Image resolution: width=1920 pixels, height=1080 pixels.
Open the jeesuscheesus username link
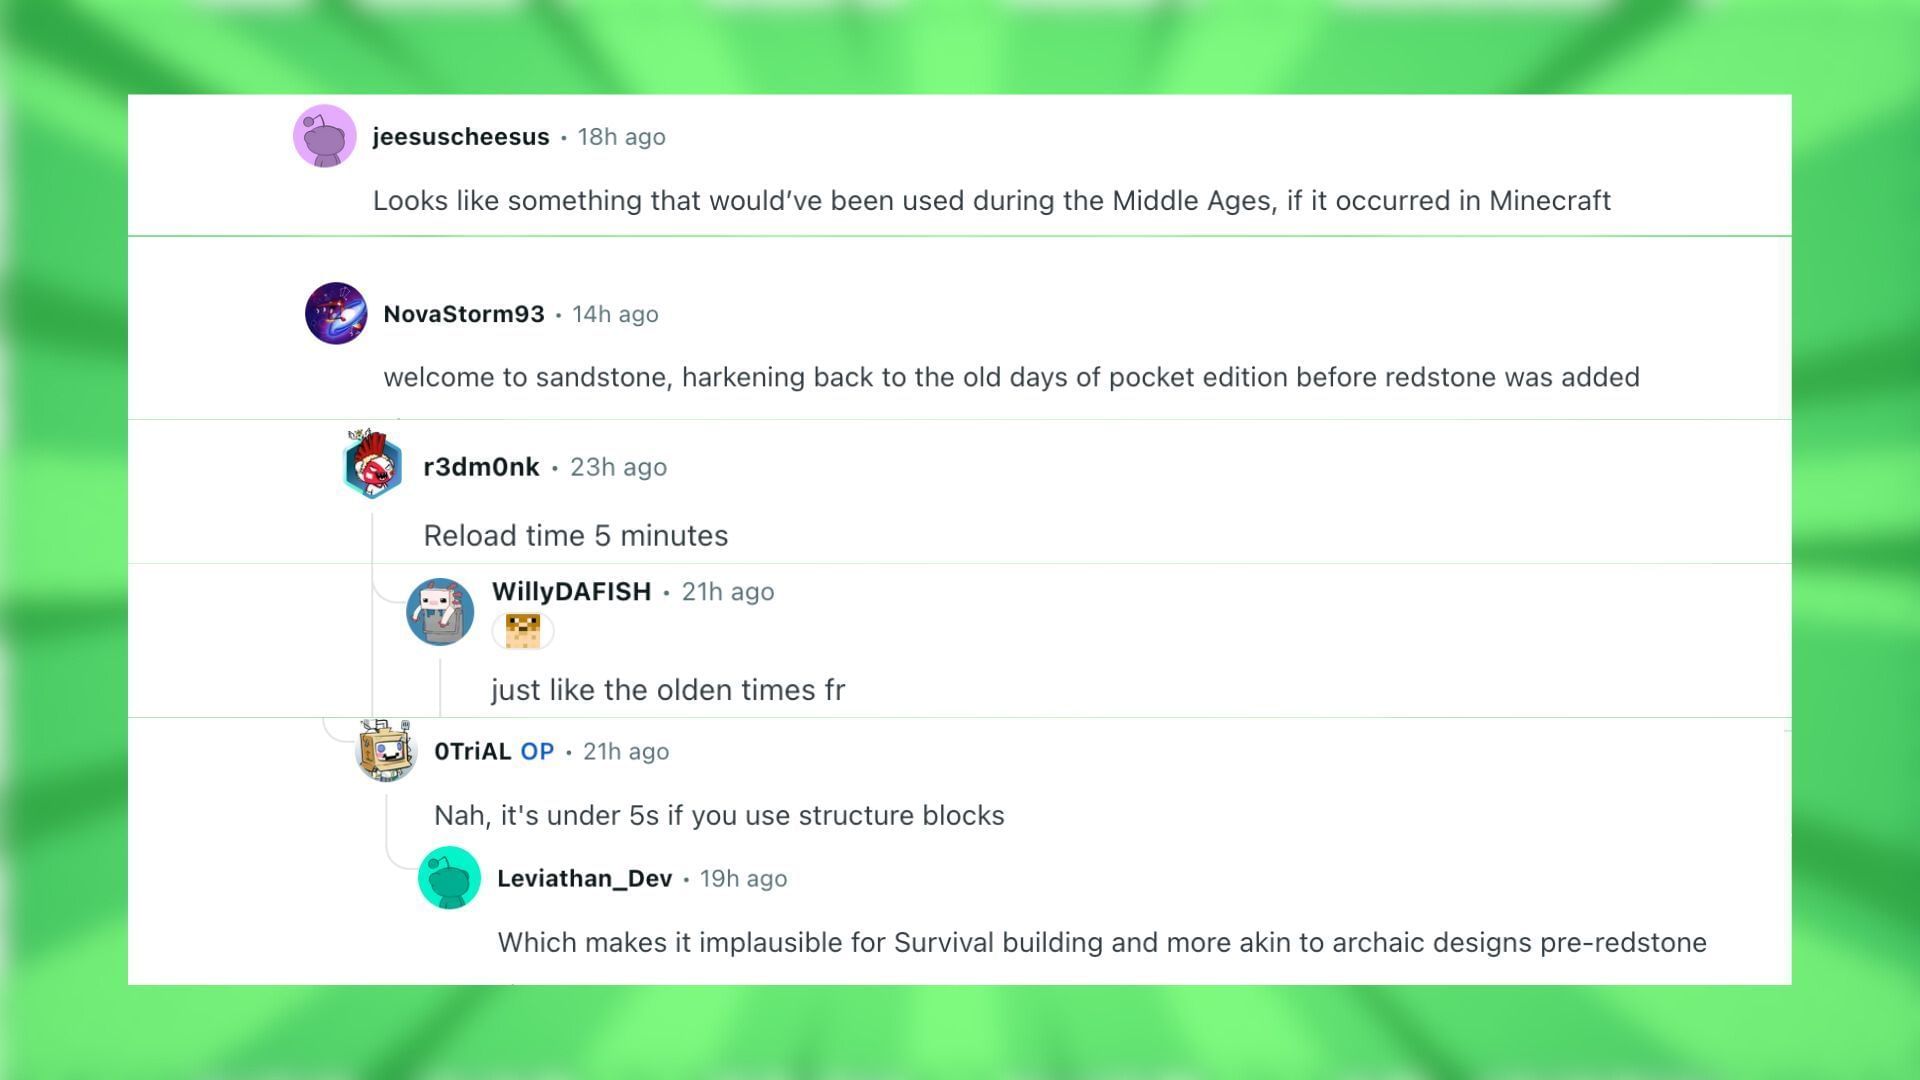[x=461, y=137]
